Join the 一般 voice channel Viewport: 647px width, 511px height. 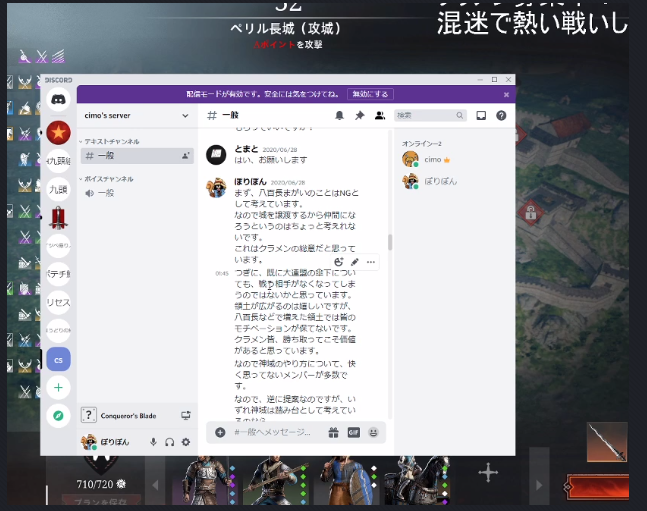click(x=137, y=193)
